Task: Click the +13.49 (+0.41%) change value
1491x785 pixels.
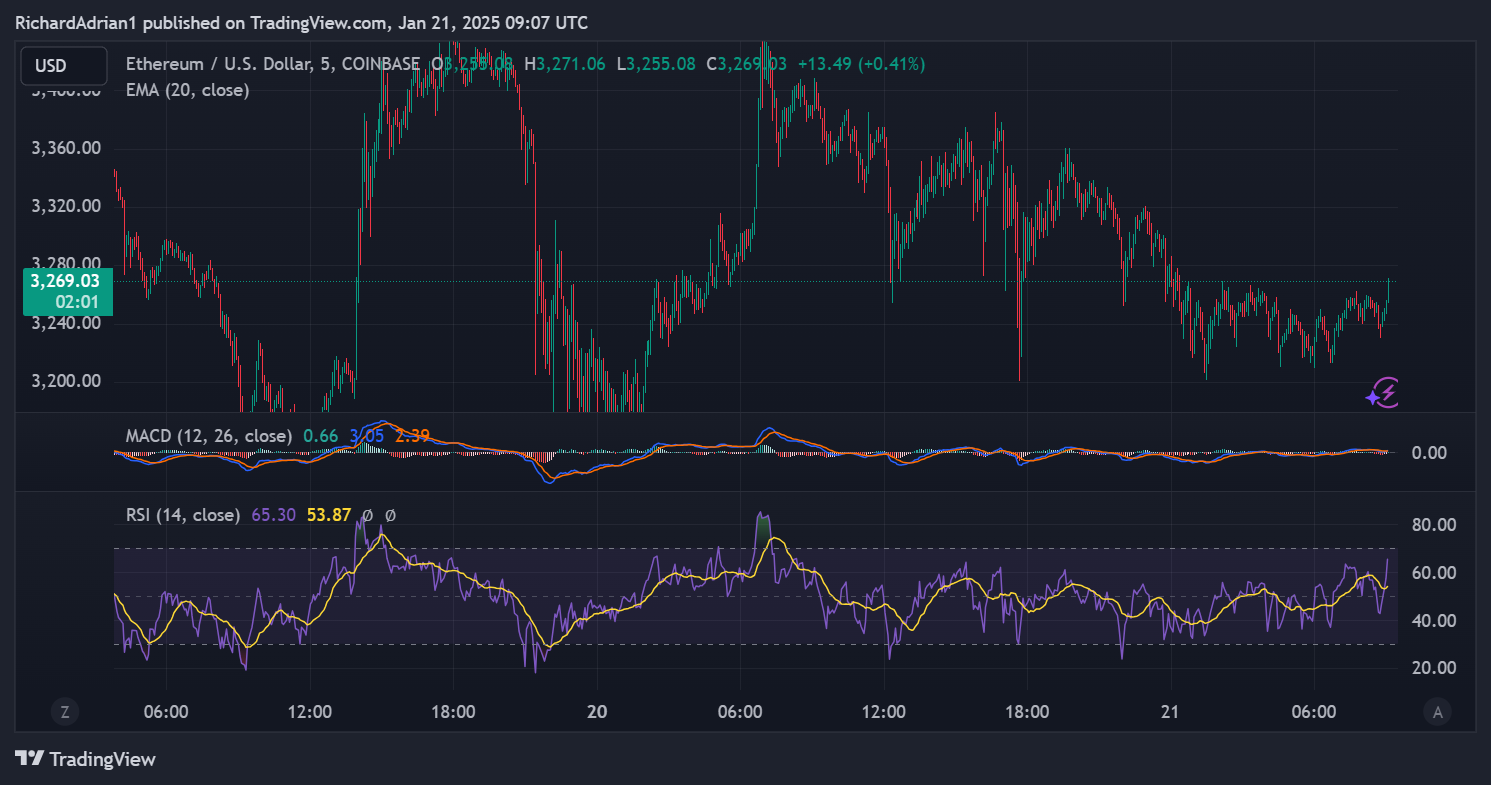Action: click(x=864, y=64)
